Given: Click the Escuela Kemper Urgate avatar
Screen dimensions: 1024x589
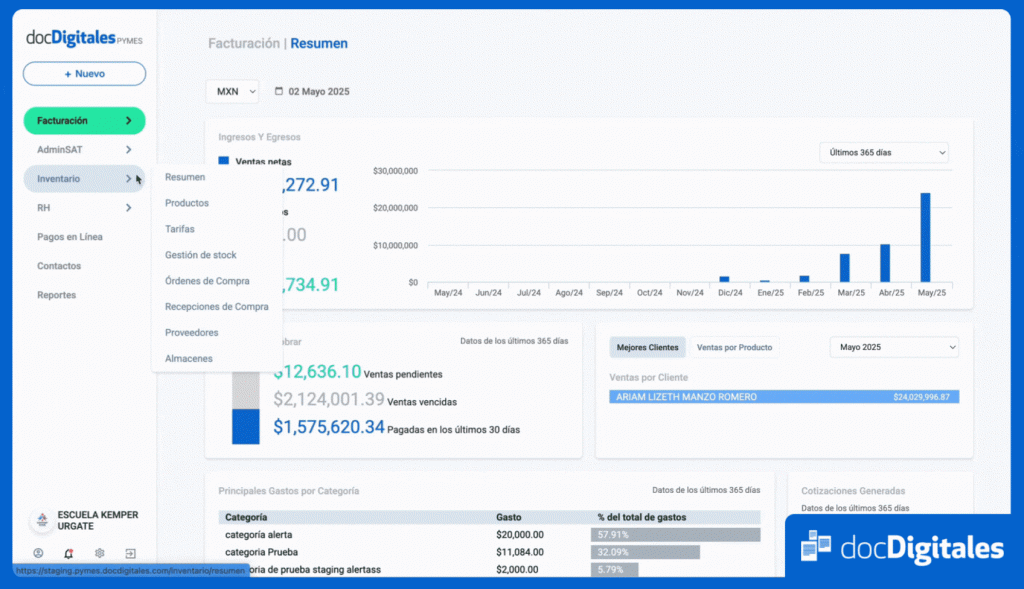Looking at the screenshot, I should coord(42,520).
